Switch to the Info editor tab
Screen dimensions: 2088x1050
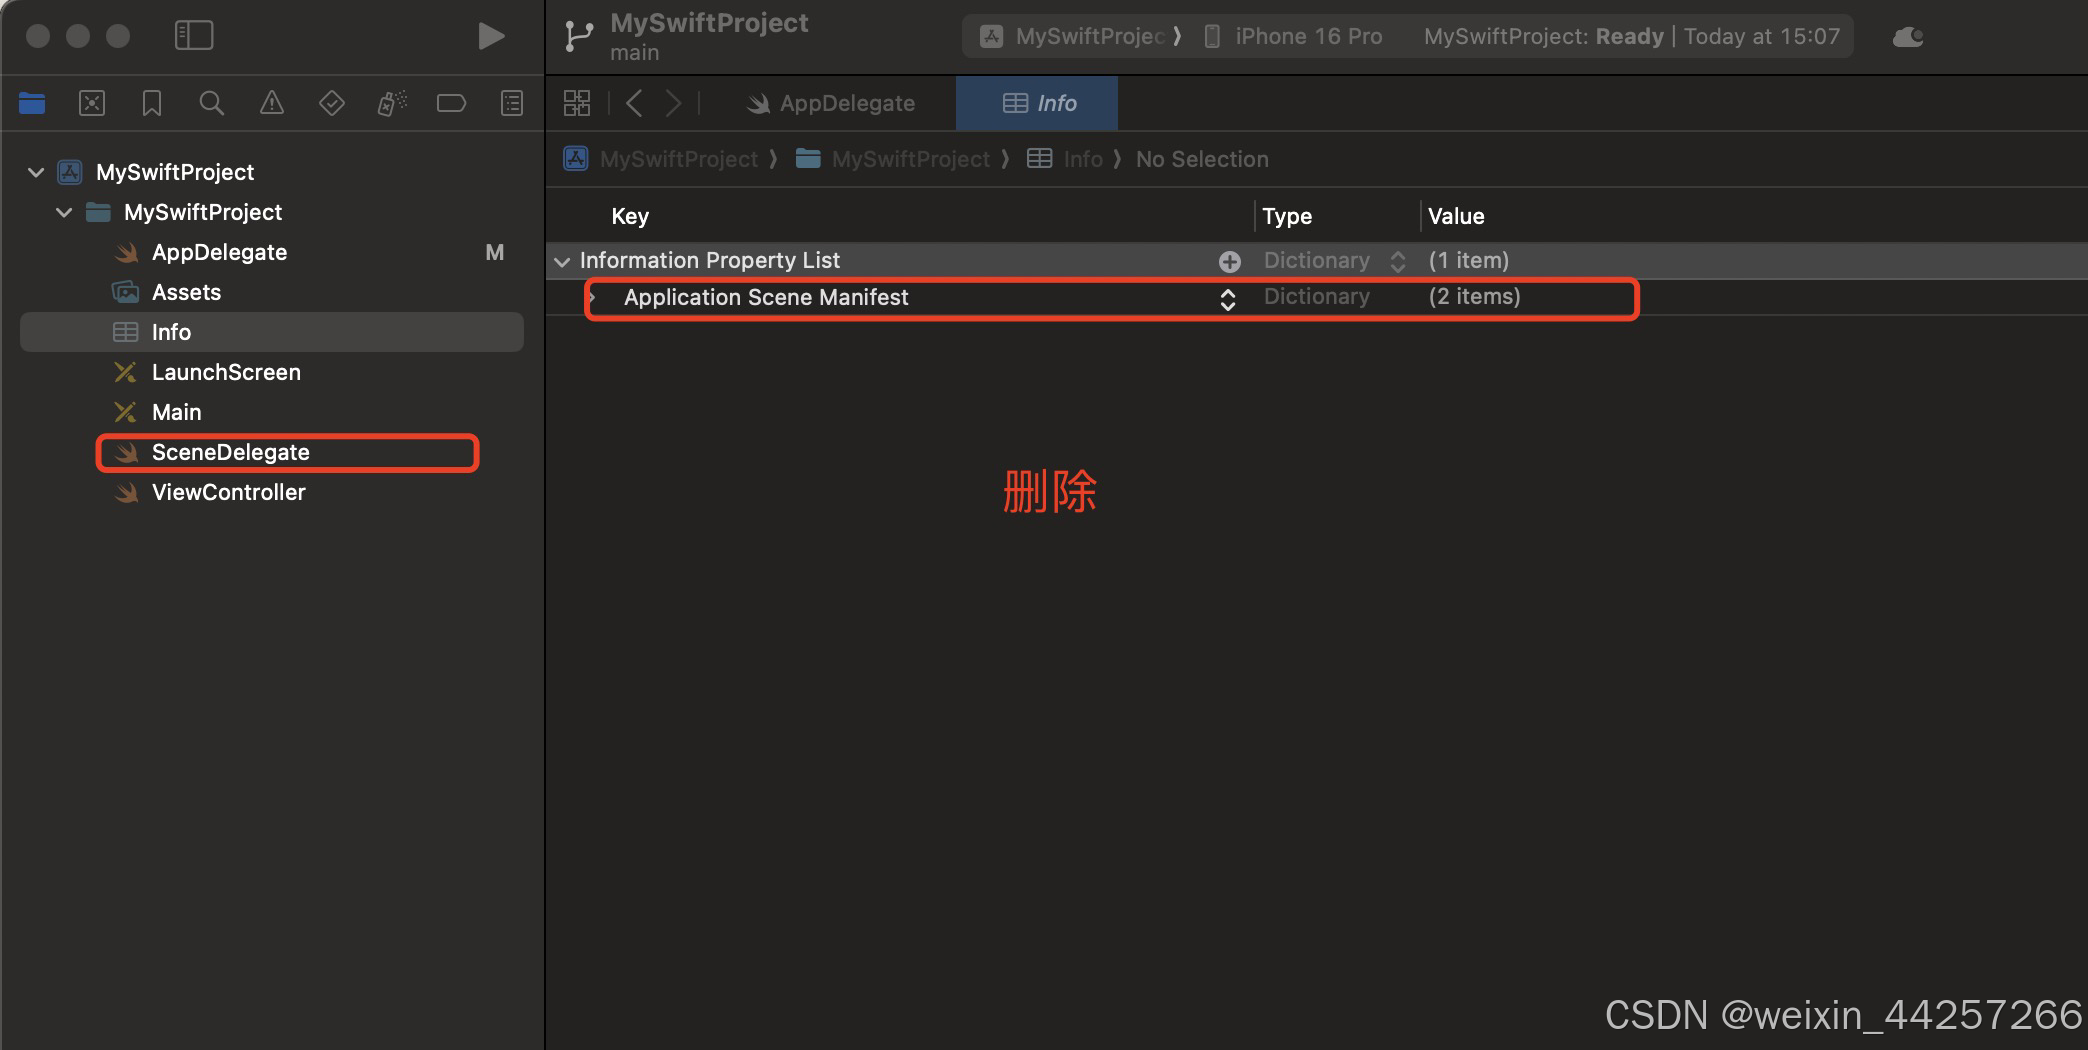pyautogui.click(x=1036, y=103)
